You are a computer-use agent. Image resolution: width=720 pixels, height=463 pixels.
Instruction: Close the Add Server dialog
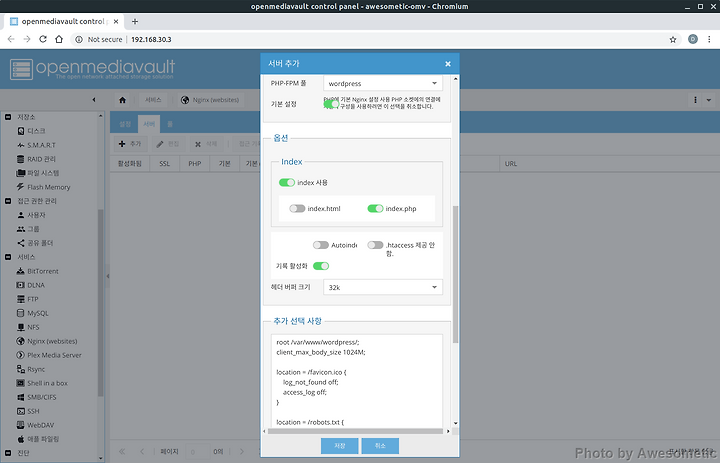[x=448, y=64]
